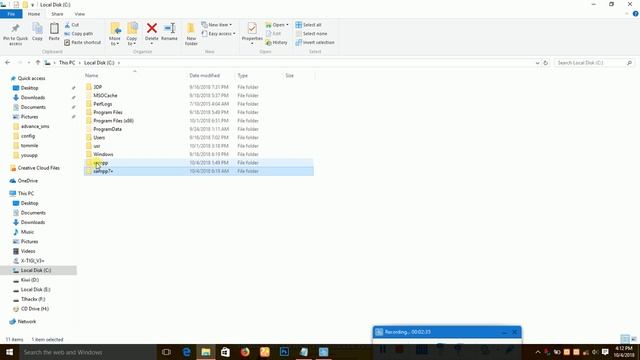The height and width of the screenshot is (360, 640).
Task: Open advance_sms in navigation pane
Action: pos(35,127)
